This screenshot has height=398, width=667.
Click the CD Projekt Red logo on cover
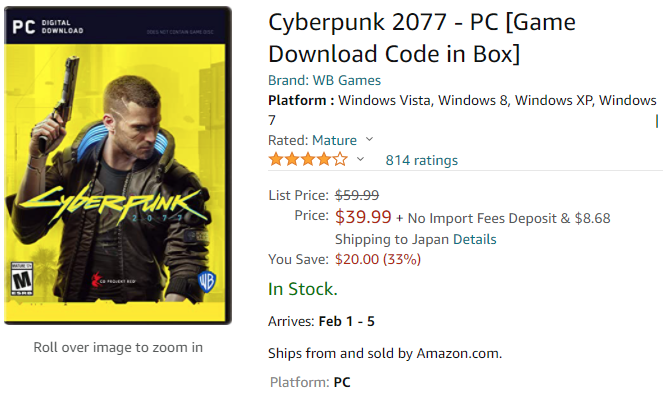[113, 281]
